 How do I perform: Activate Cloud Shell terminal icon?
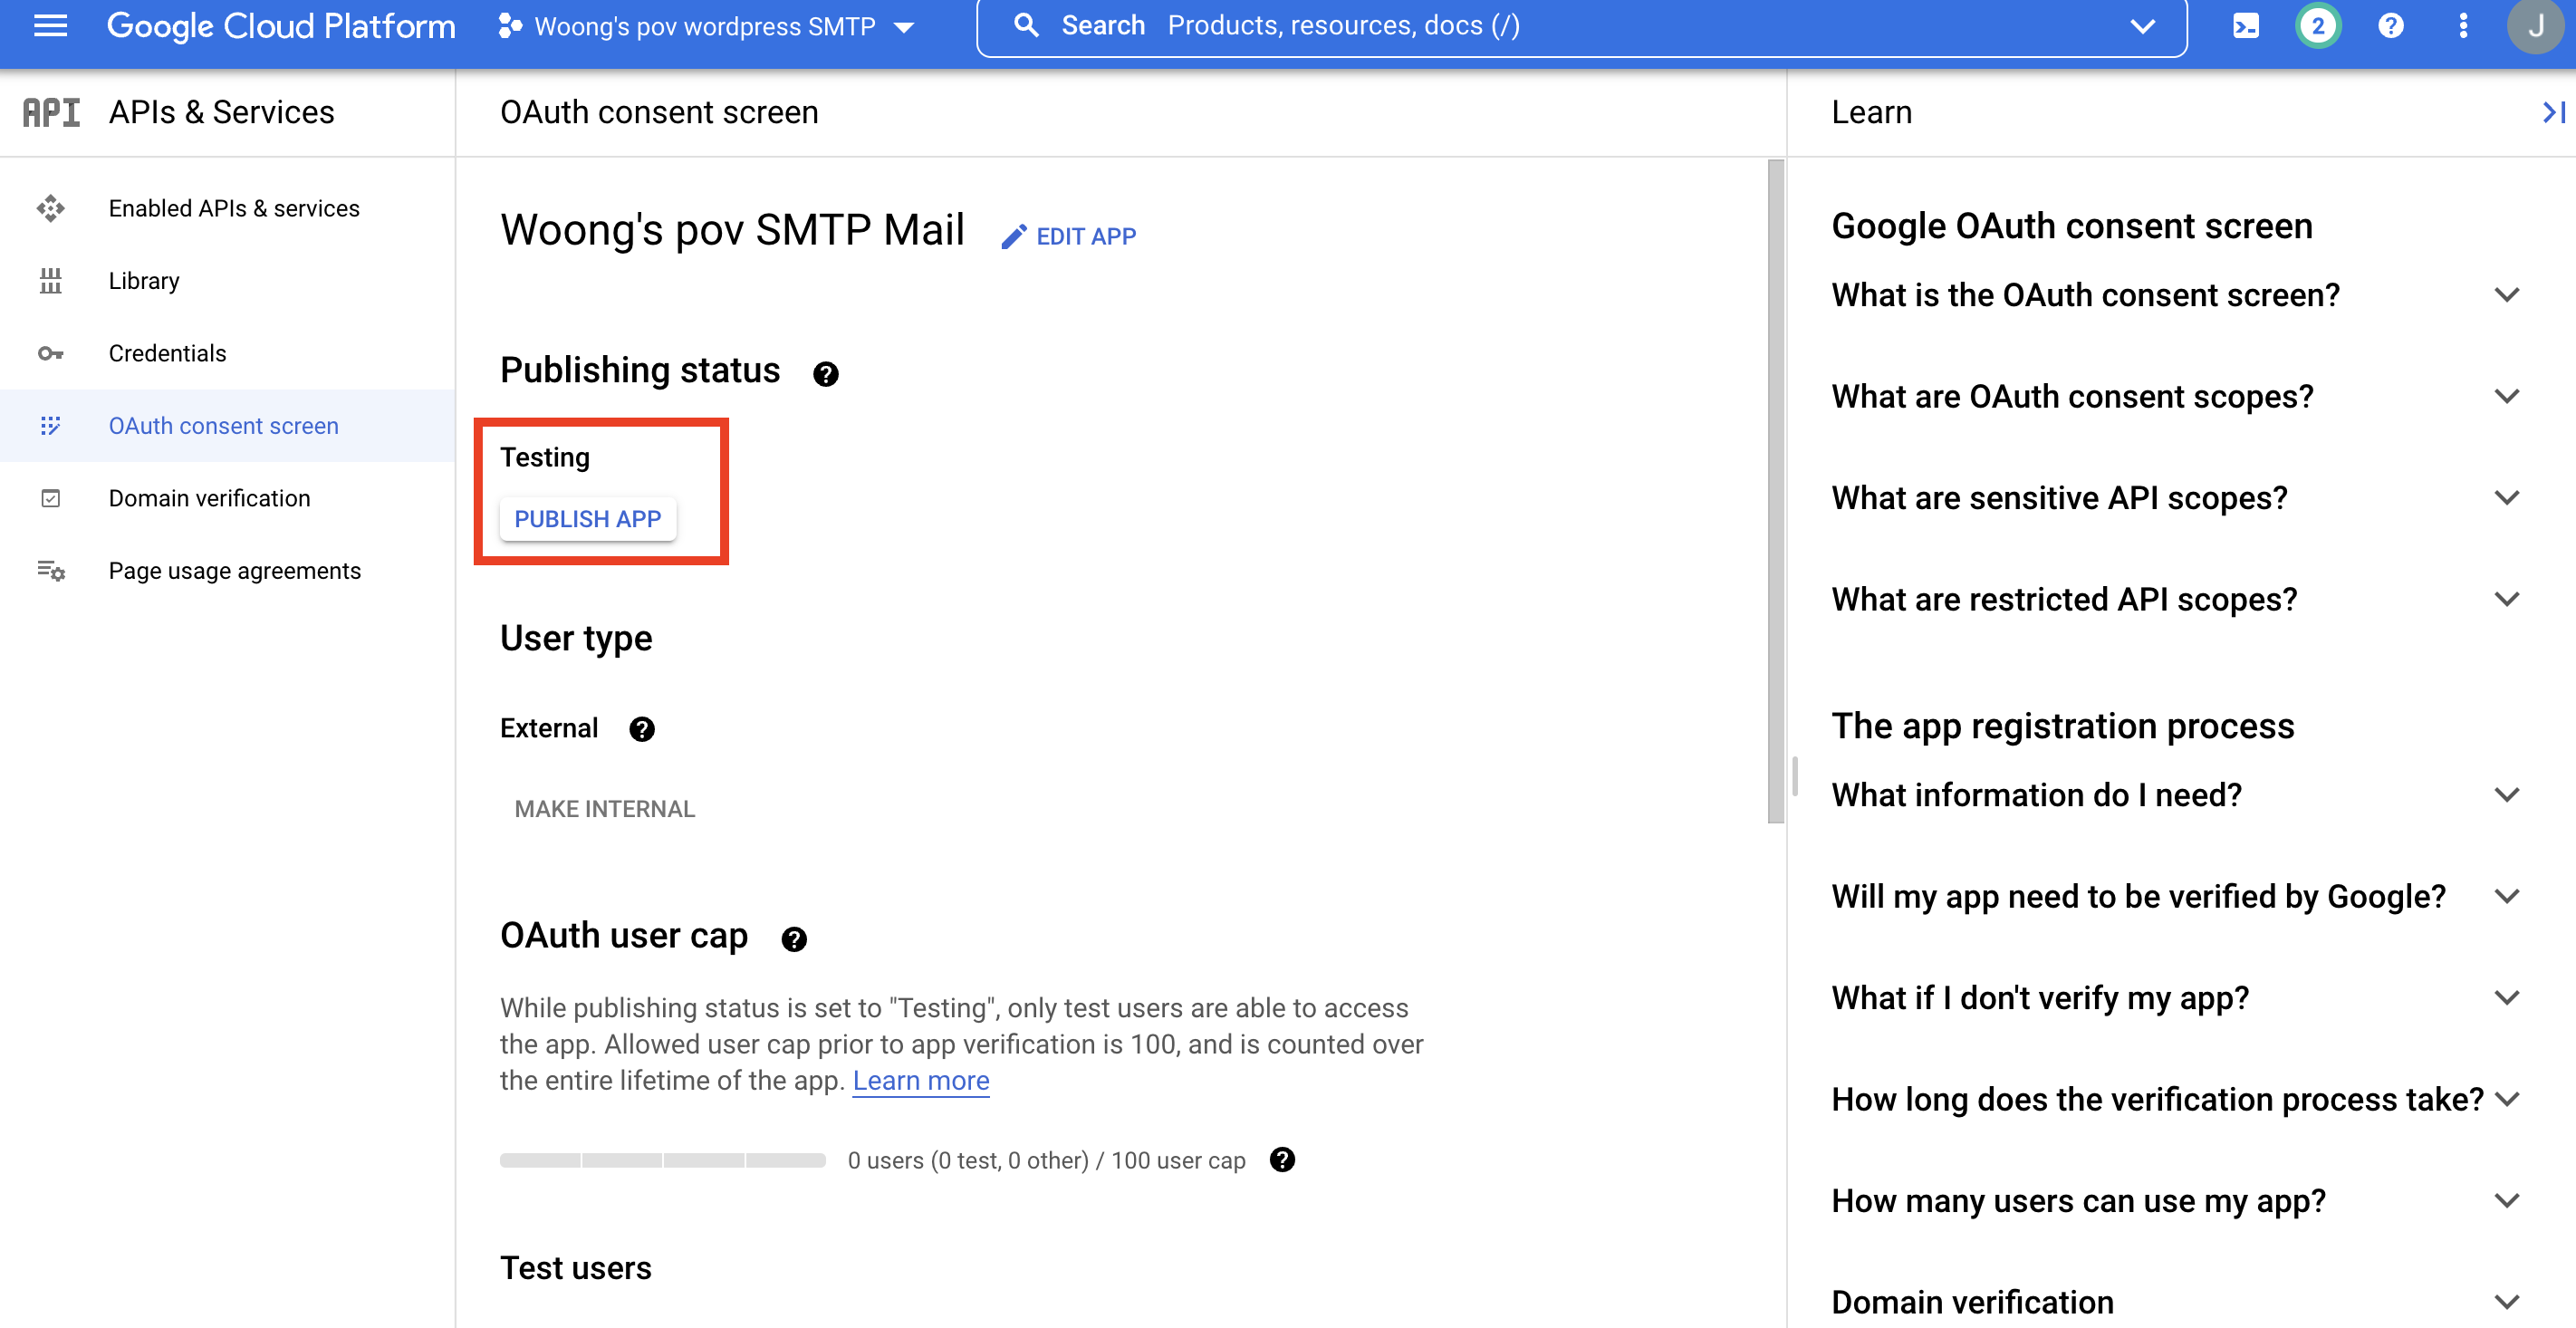2245,26
